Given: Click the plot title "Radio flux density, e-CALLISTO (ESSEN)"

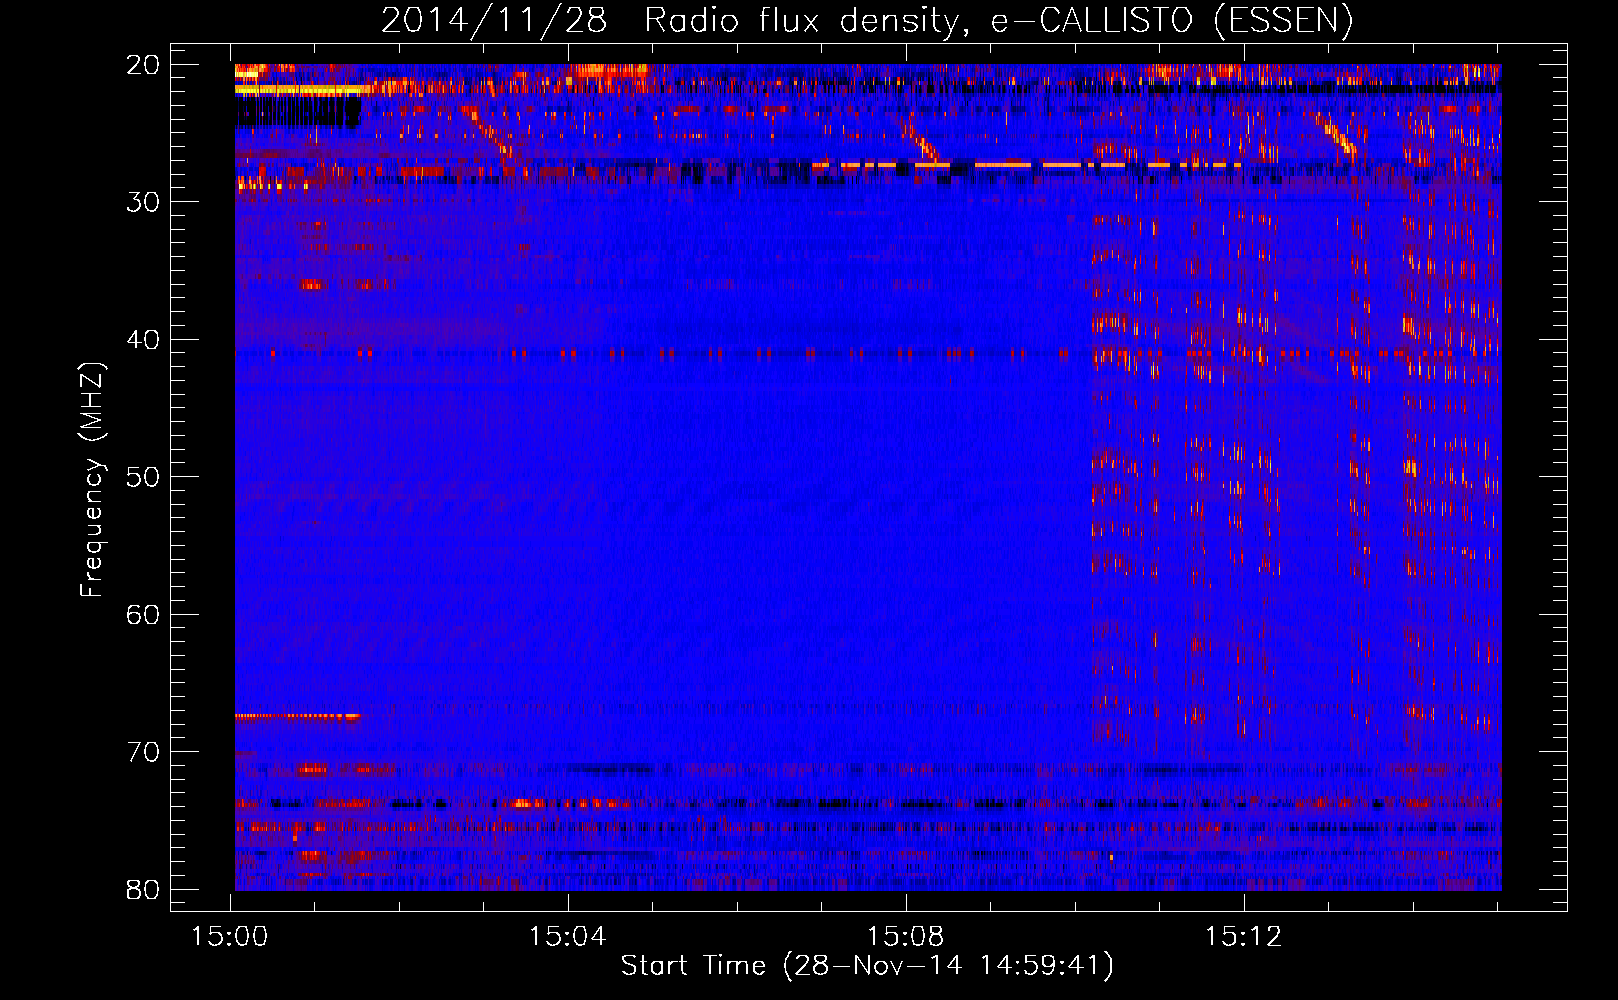Looking at the screenshot, I should [x=998, y=21].
